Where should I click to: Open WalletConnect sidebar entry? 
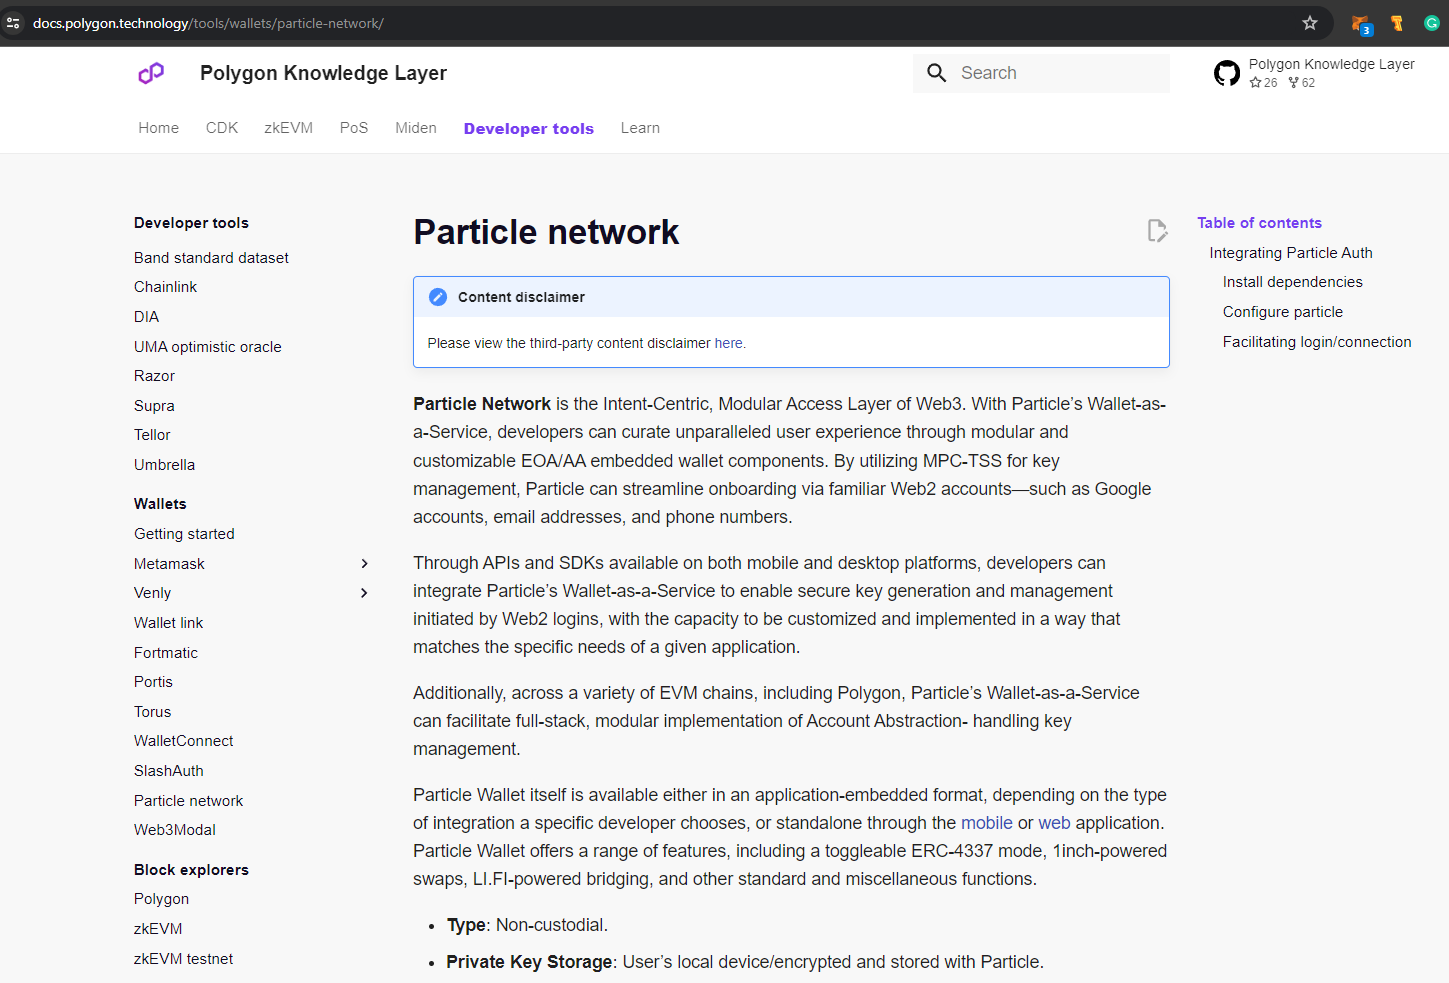coord(183,741)
